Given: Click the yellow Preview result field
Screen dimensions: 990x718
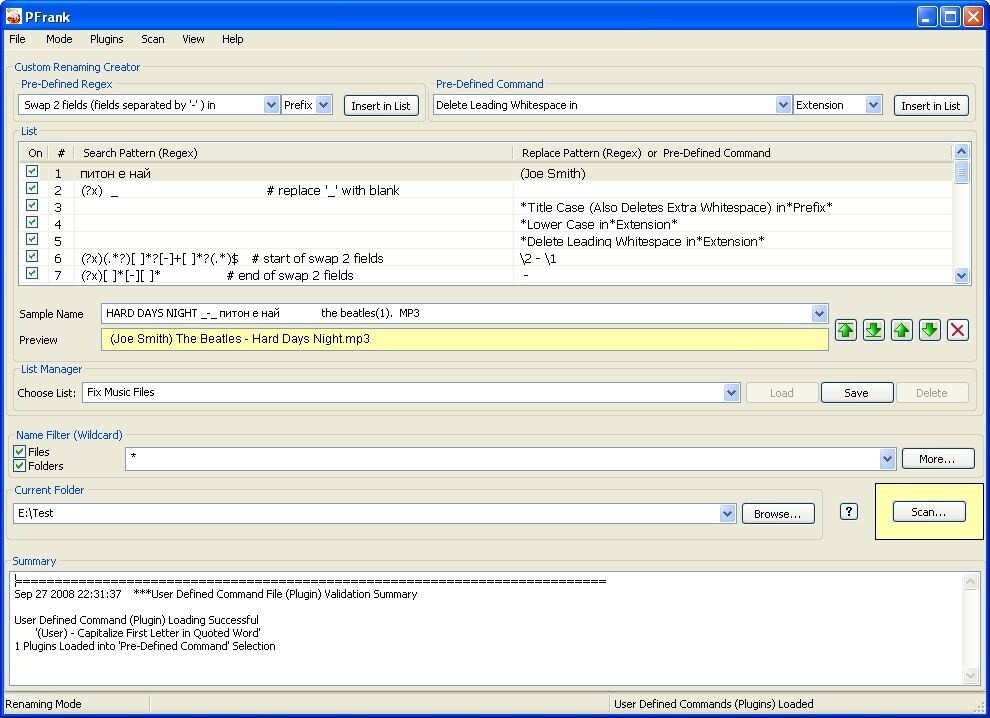Looking at the screenshot, I should point(465,339).
